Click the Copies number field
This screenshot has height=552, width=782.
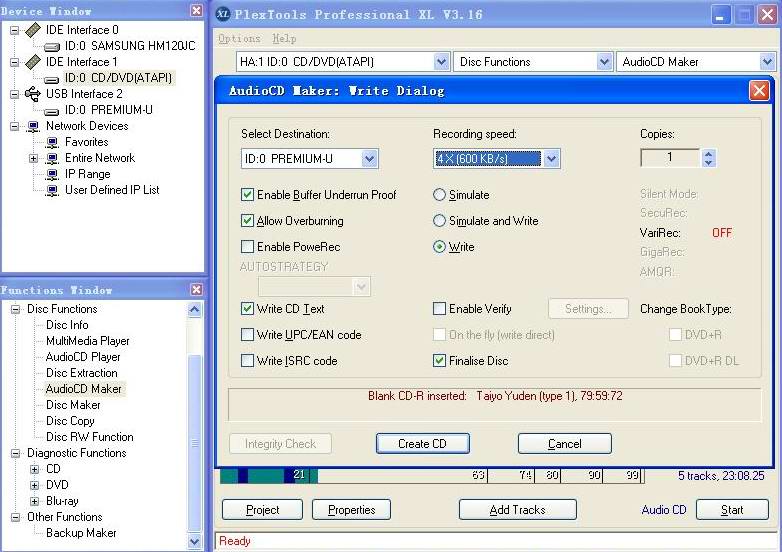671,158
